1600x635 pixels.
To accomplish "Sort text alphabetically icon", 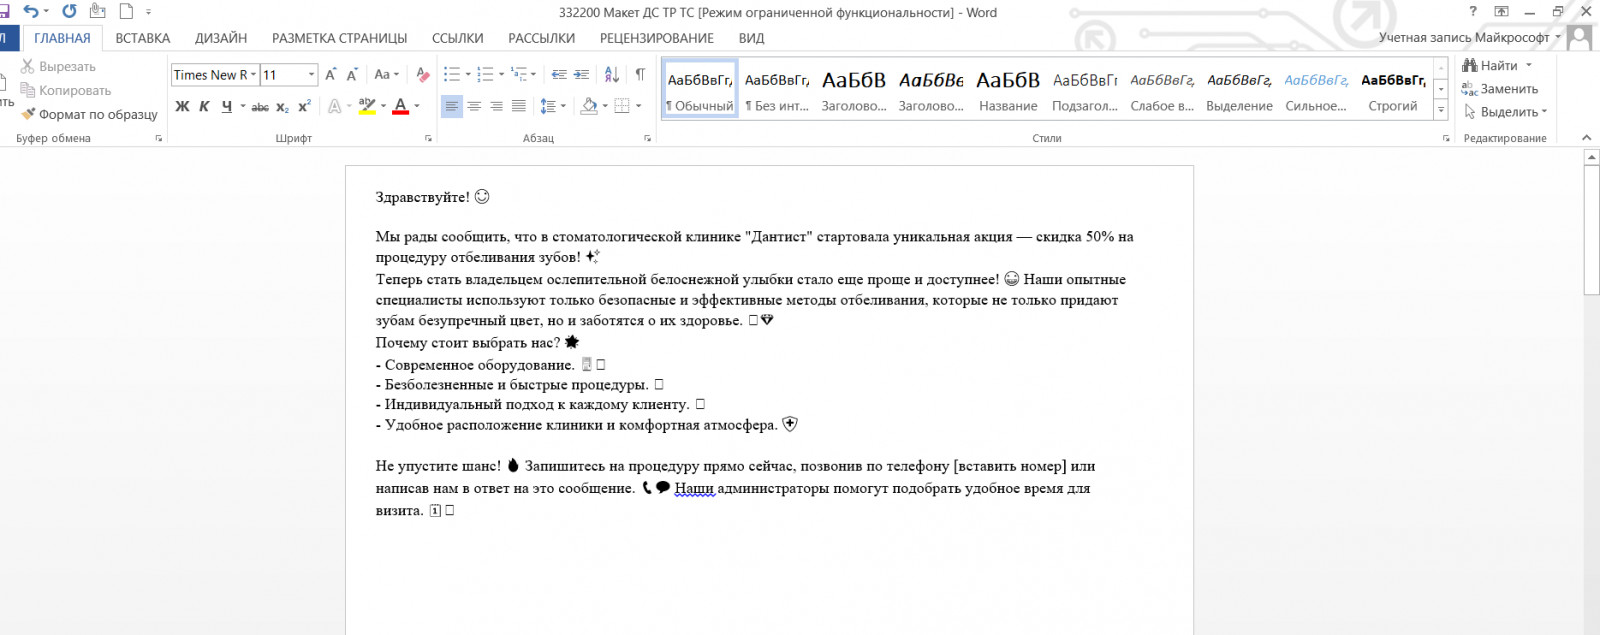I will [612, 74].
